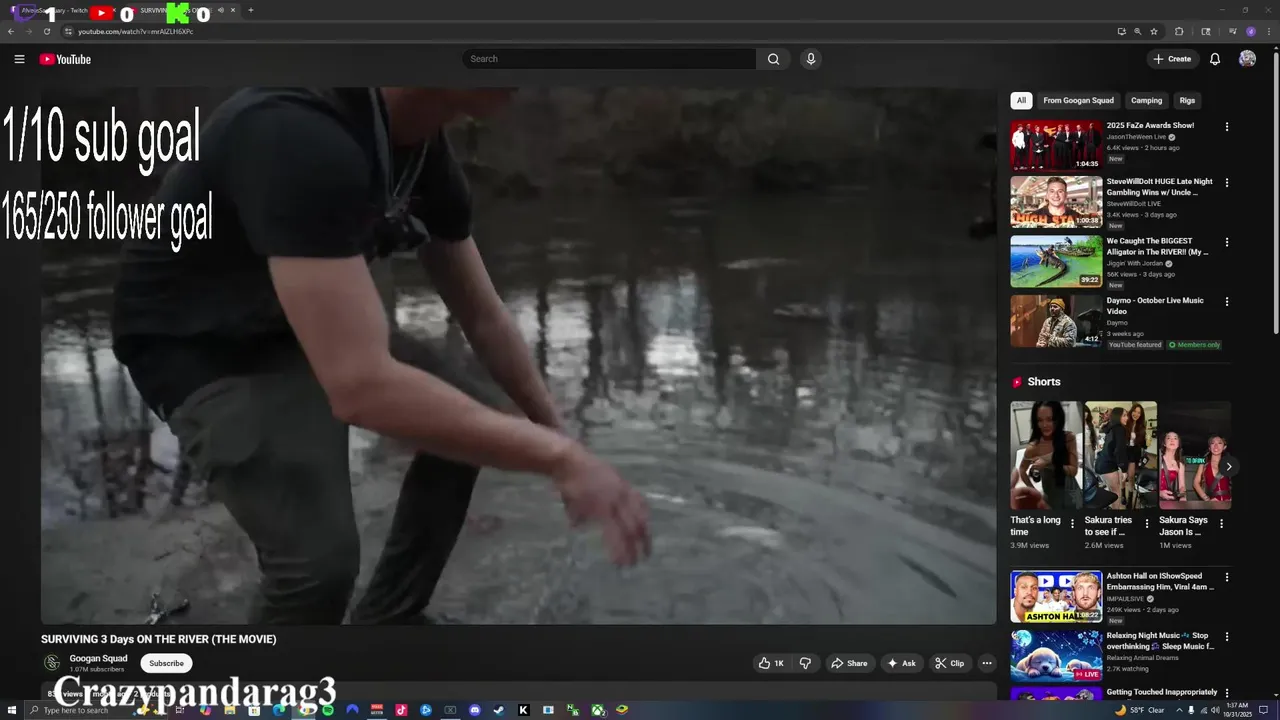The image size is (1280, 720).
Task: Create a clip with Clip button
Action: pos(949,663)
